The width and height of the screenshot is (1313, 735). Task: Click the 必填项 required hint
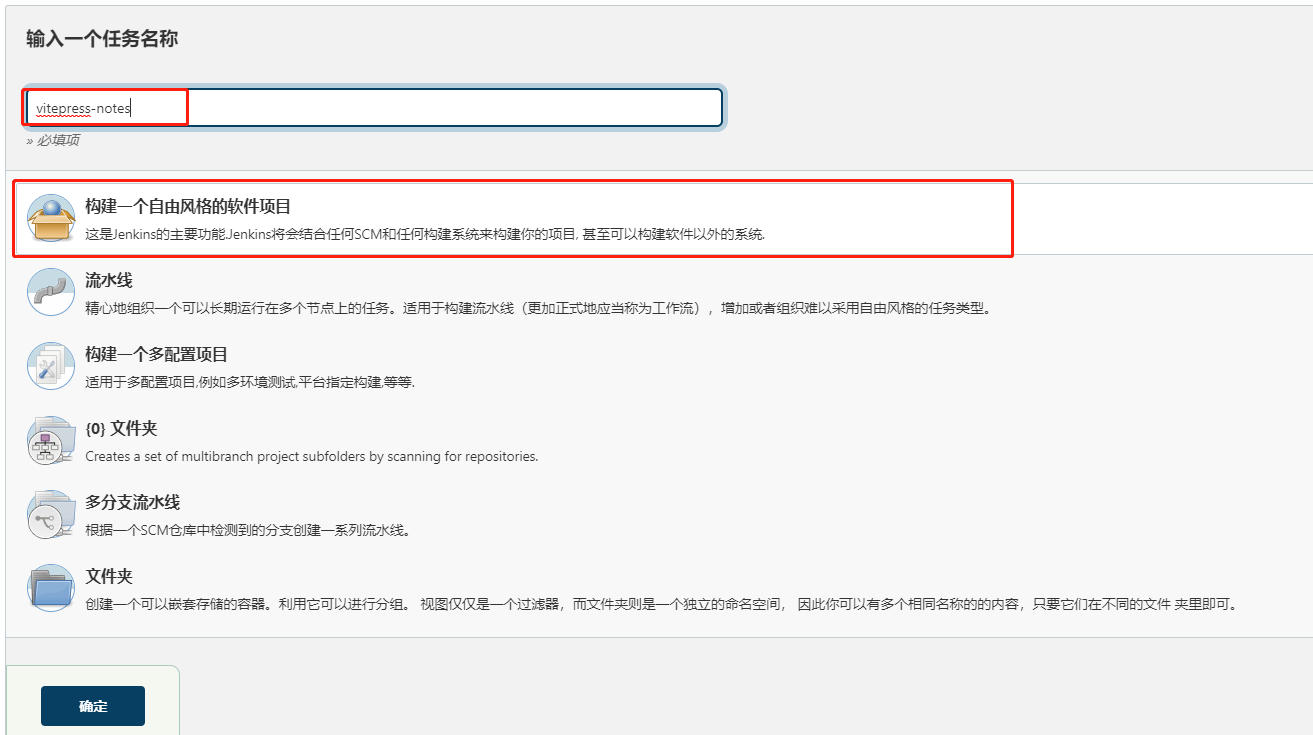[x=53, y=140]
